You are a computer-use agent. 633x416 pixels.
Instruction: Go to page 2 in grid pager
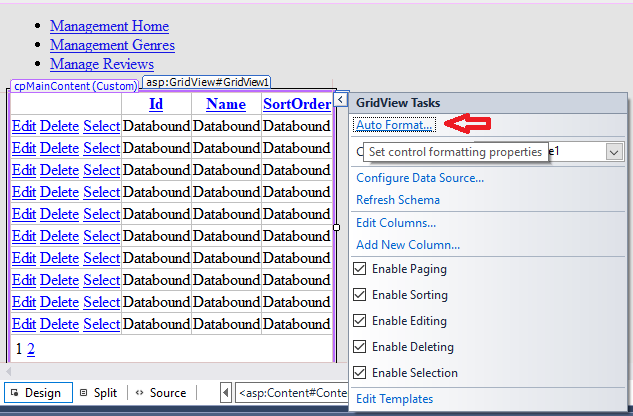pos(30,349)
